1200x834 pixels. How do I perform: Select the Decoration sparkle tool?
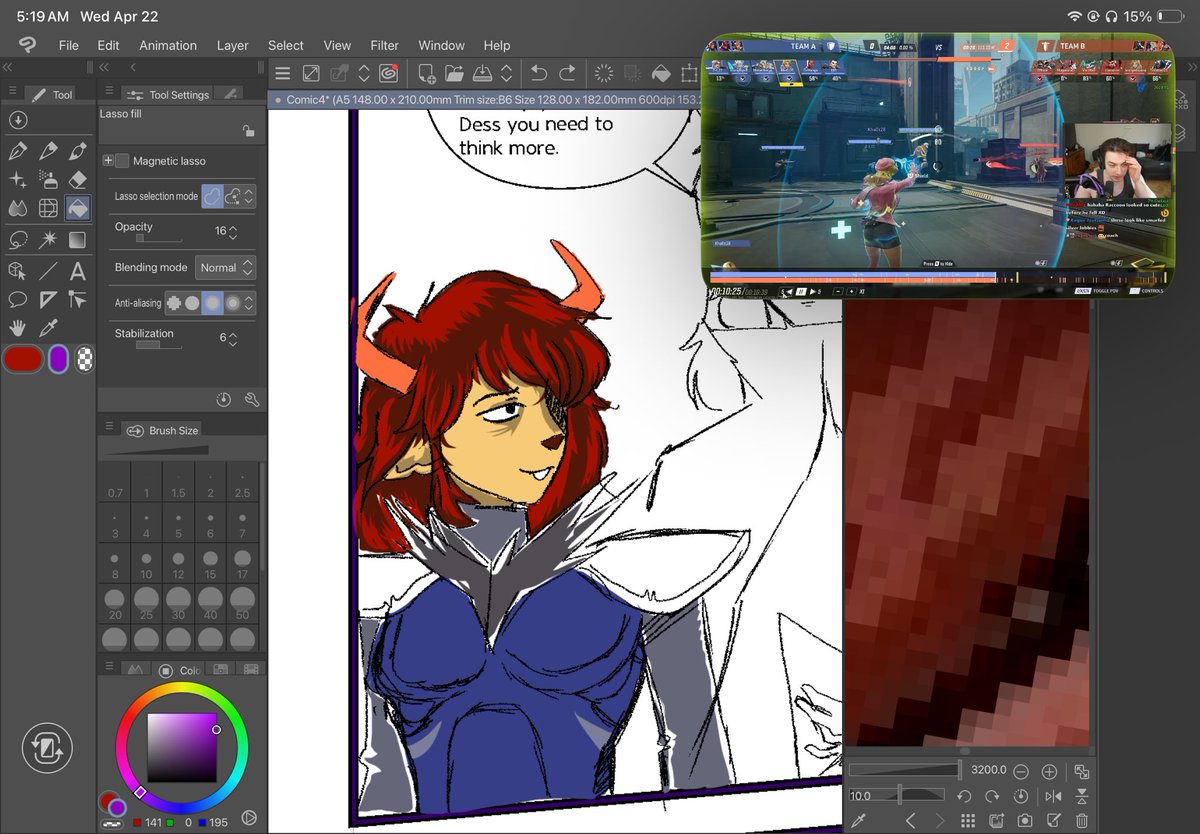17,180
